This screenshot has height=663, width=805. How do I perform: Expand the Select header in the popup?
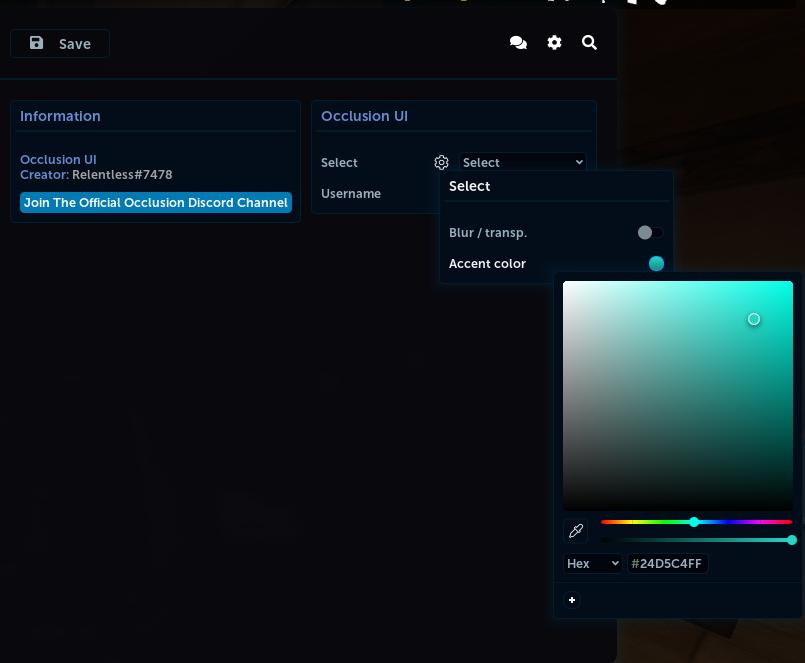(x=470, y=186)
